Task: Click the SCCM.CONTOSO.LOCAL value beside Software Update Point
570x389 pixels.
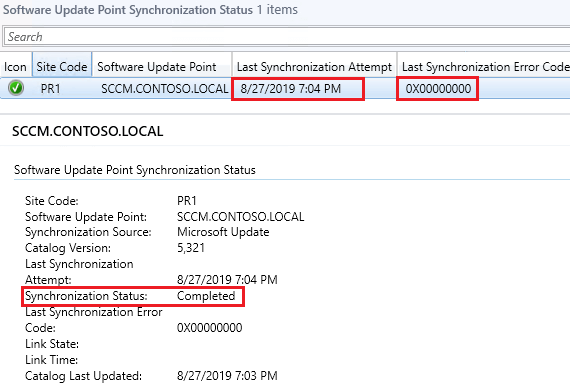Action: [x=241, y=217]
